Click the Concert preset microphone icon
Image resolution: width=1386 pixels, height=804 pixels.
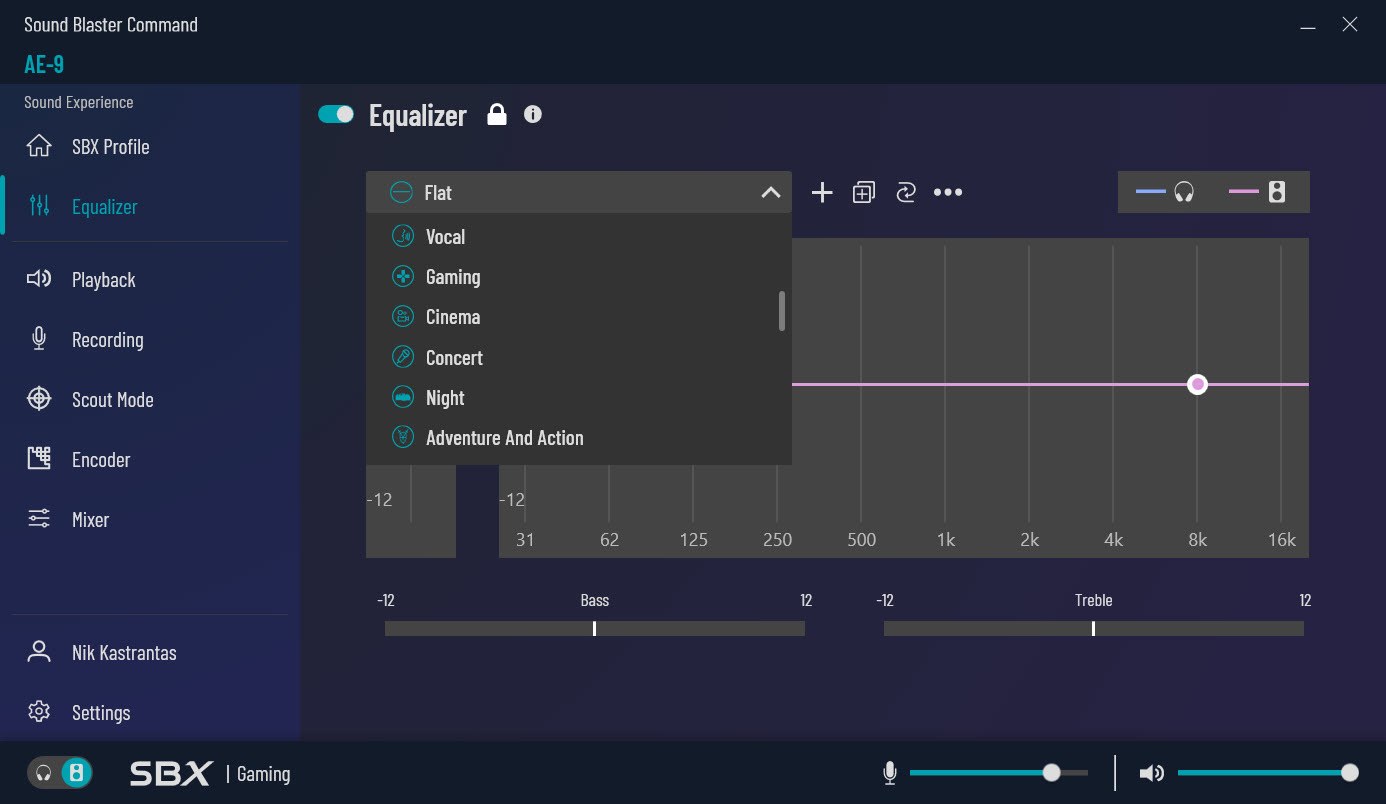tap(402, 357)
